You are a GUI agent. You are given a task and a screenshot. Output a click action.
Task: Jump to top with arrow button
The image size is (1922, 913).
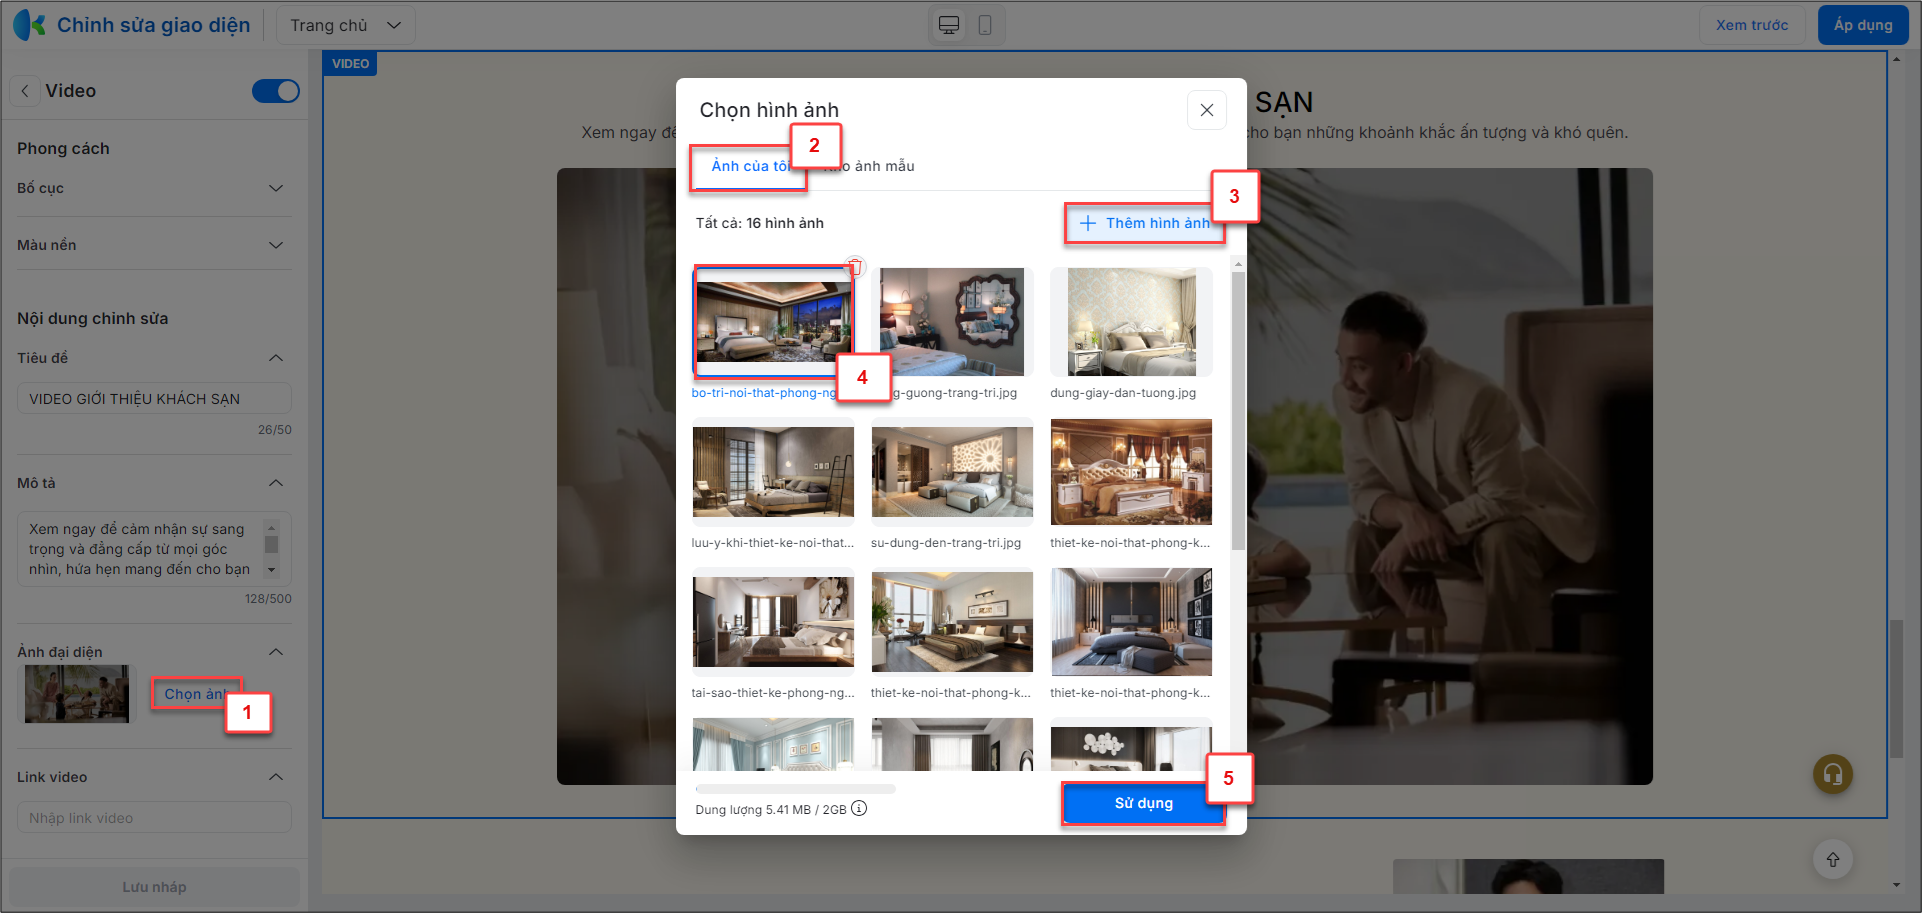[1833, 859]
